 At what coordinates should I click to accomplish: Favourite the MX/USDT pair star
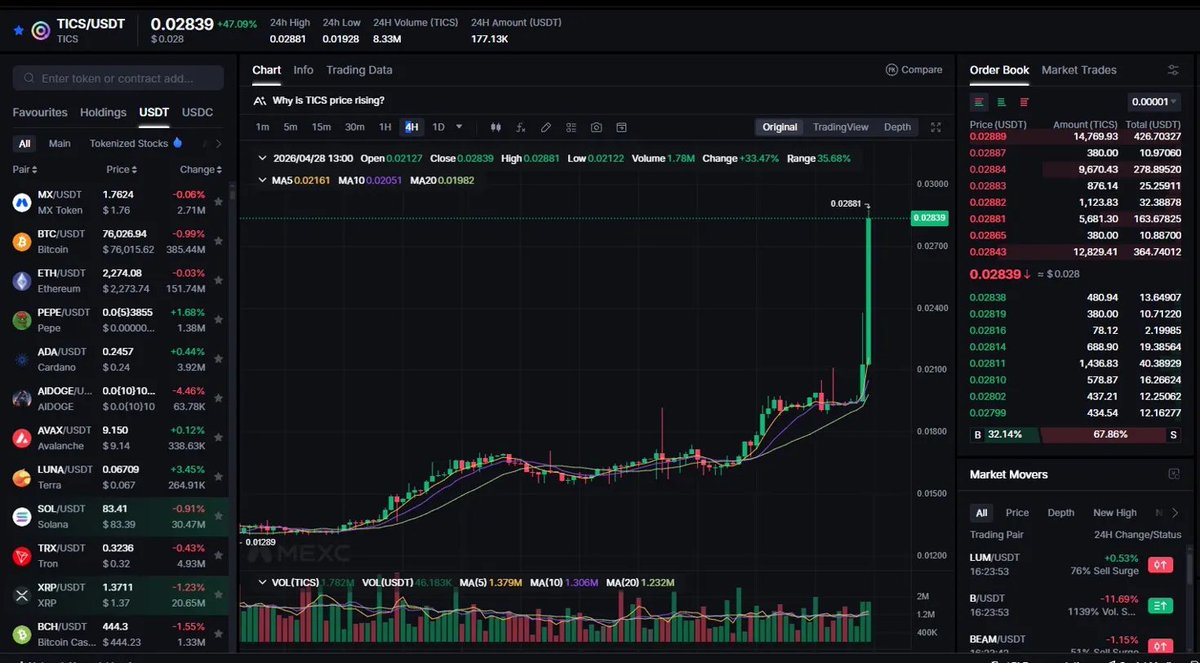coord(218,202)
